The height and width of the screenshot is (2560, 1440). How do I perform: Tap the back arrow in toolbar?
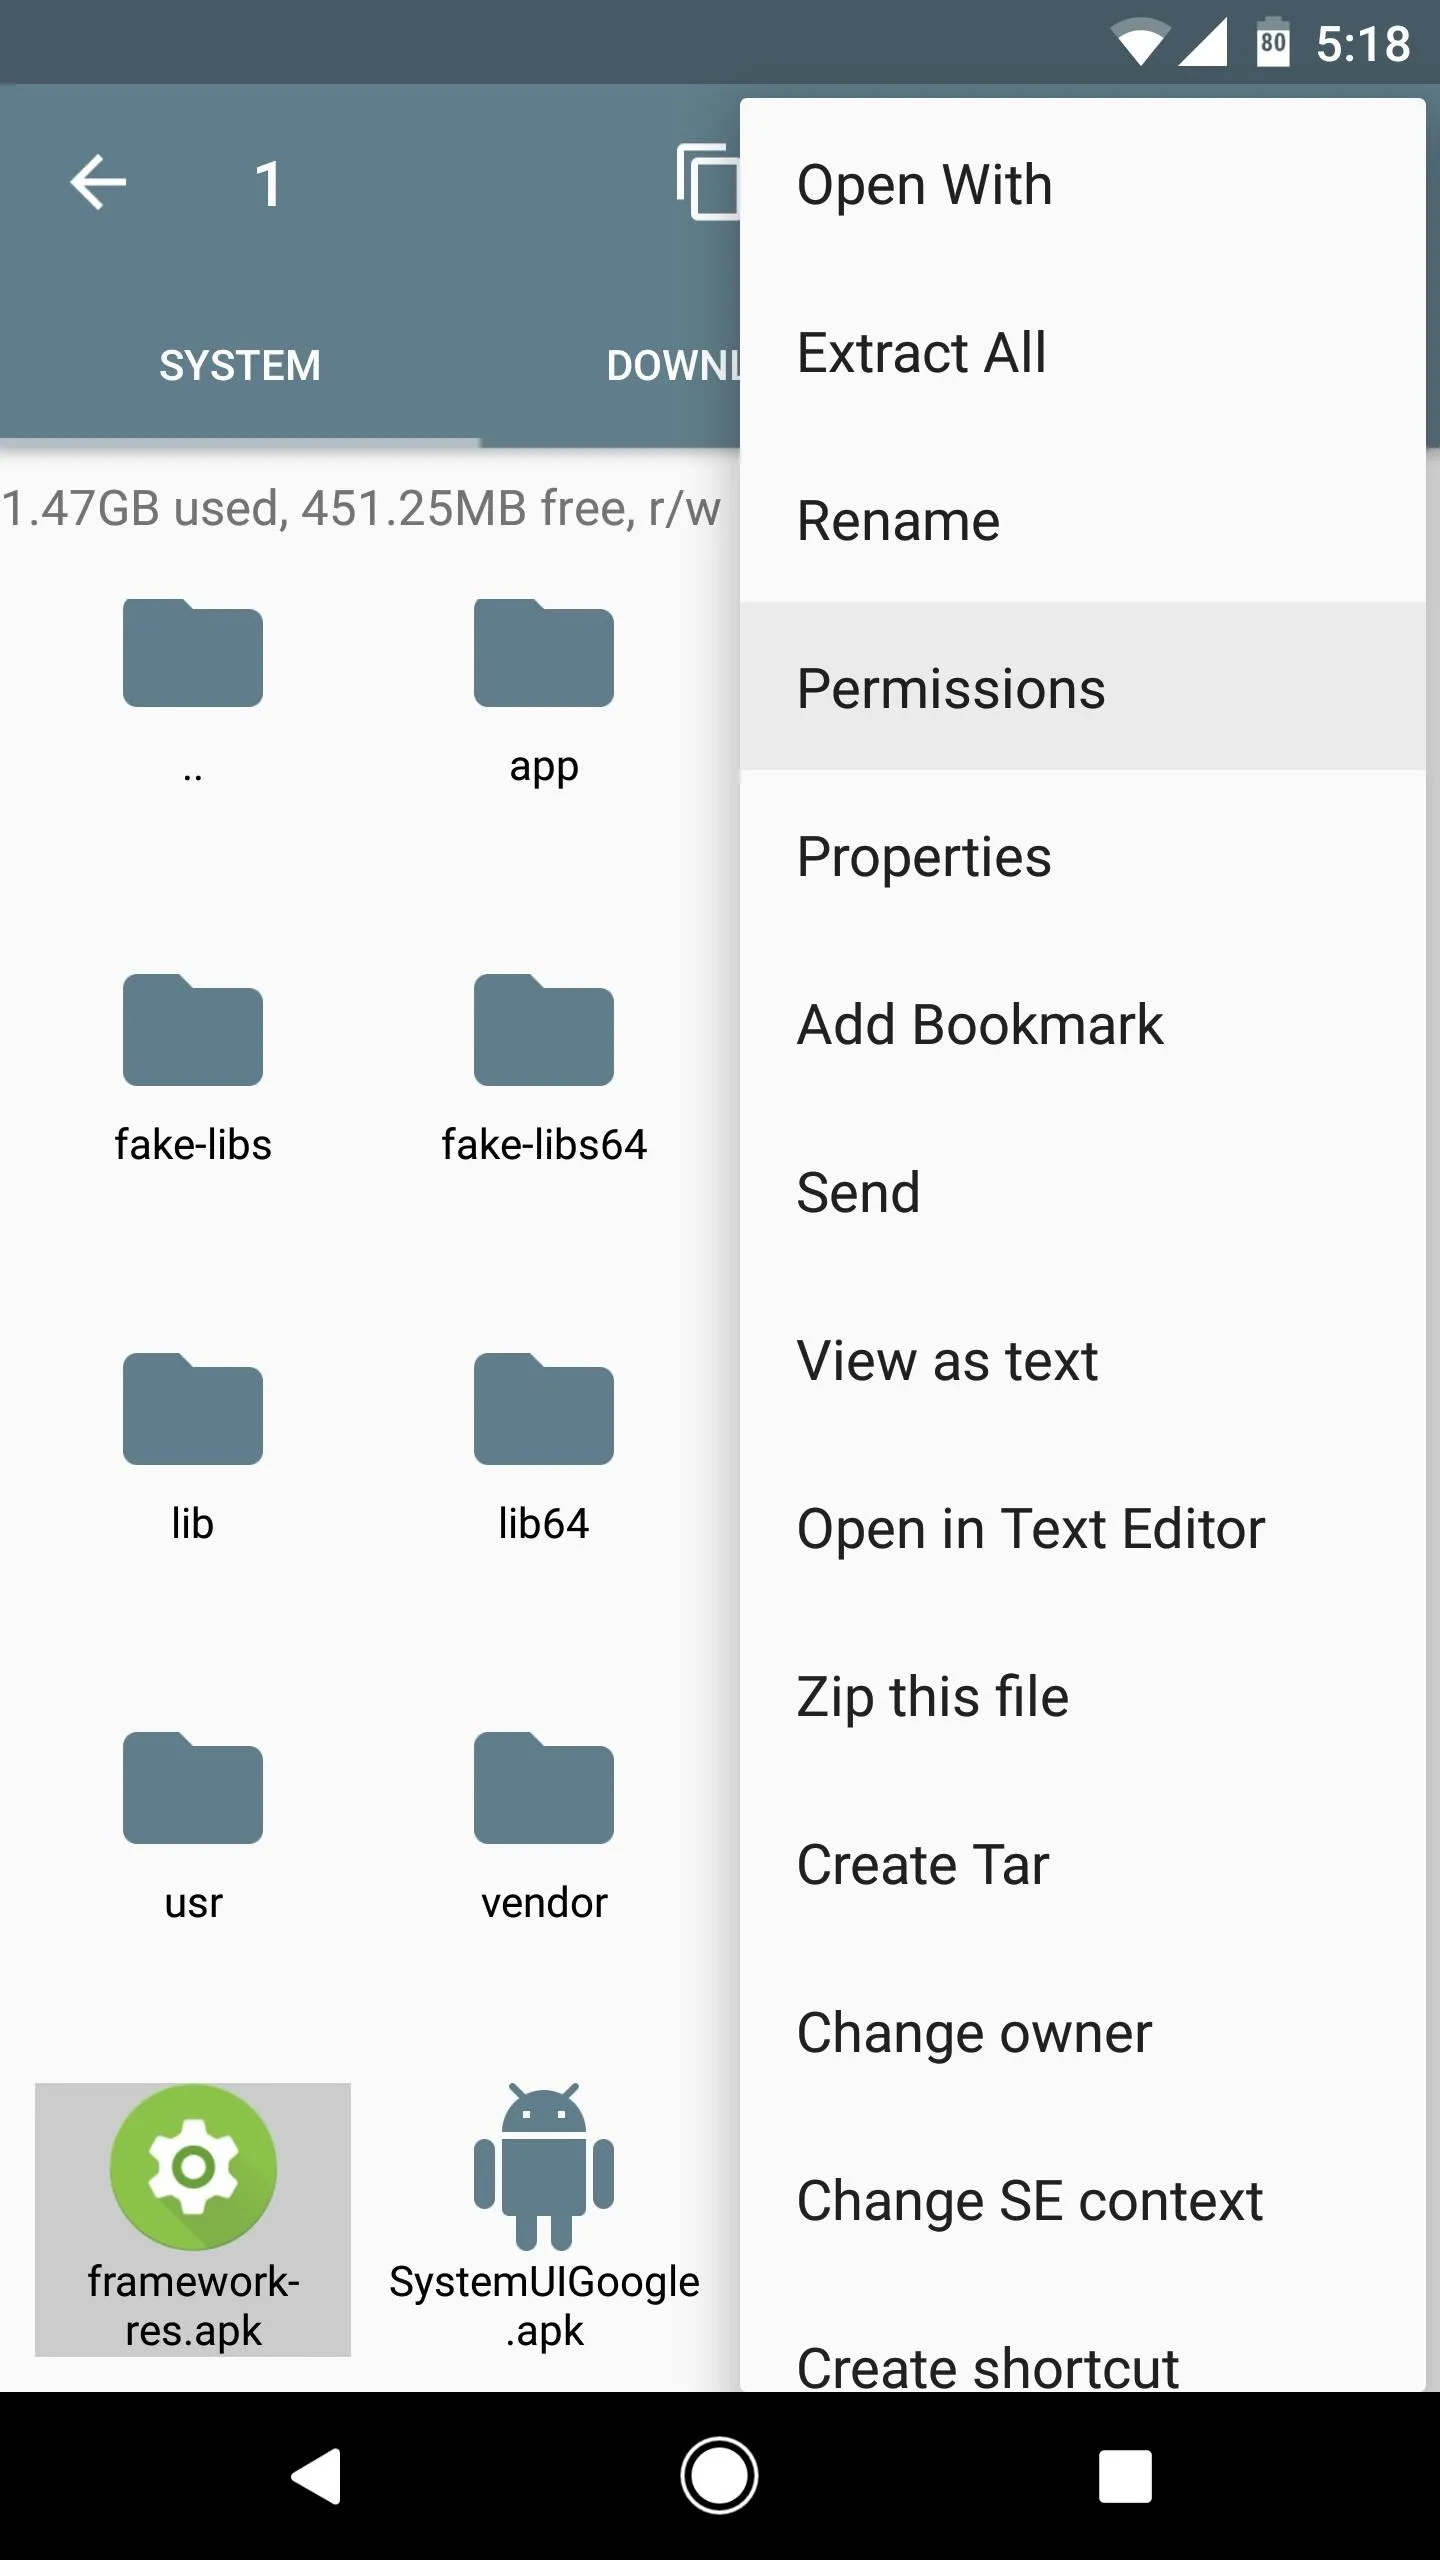[98, 183]
